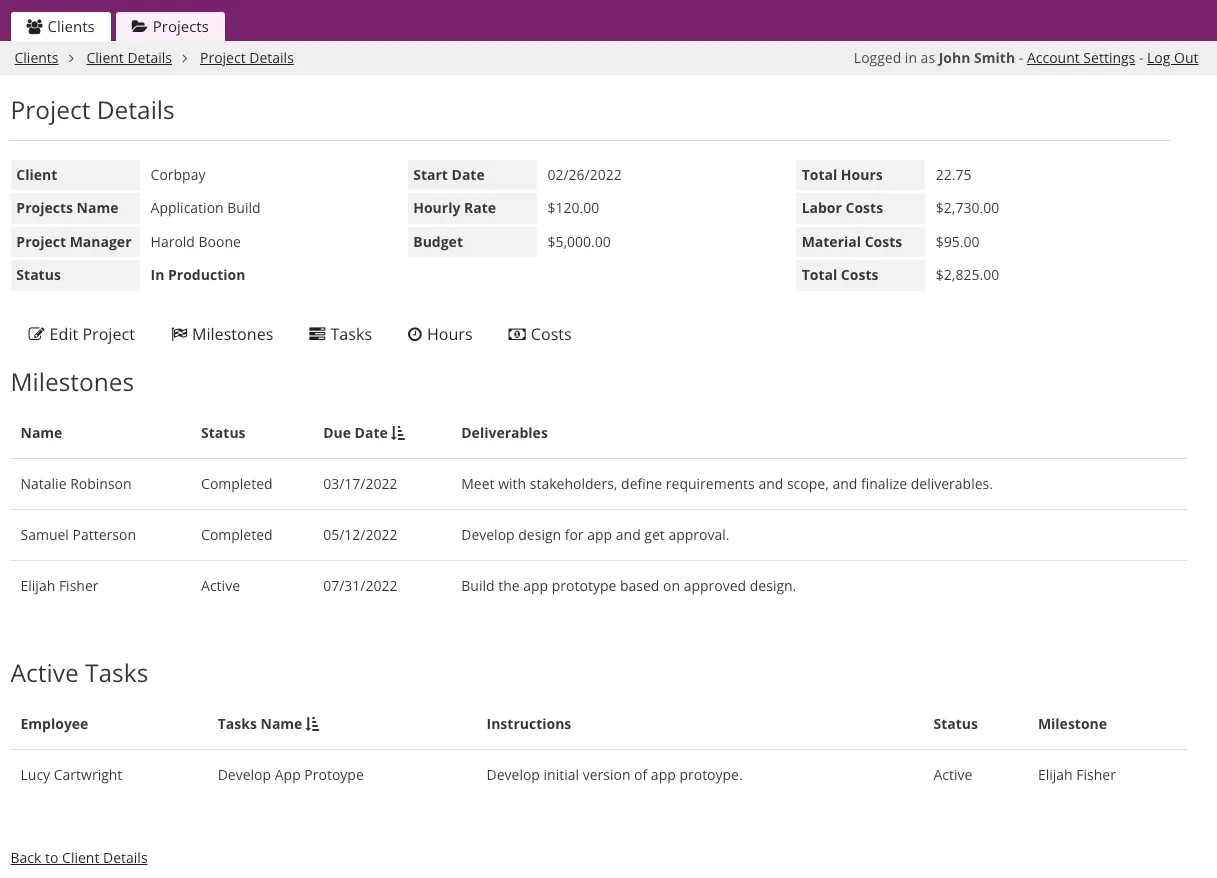
Task: Open Costs via the money icon
Action: (517, 334)
